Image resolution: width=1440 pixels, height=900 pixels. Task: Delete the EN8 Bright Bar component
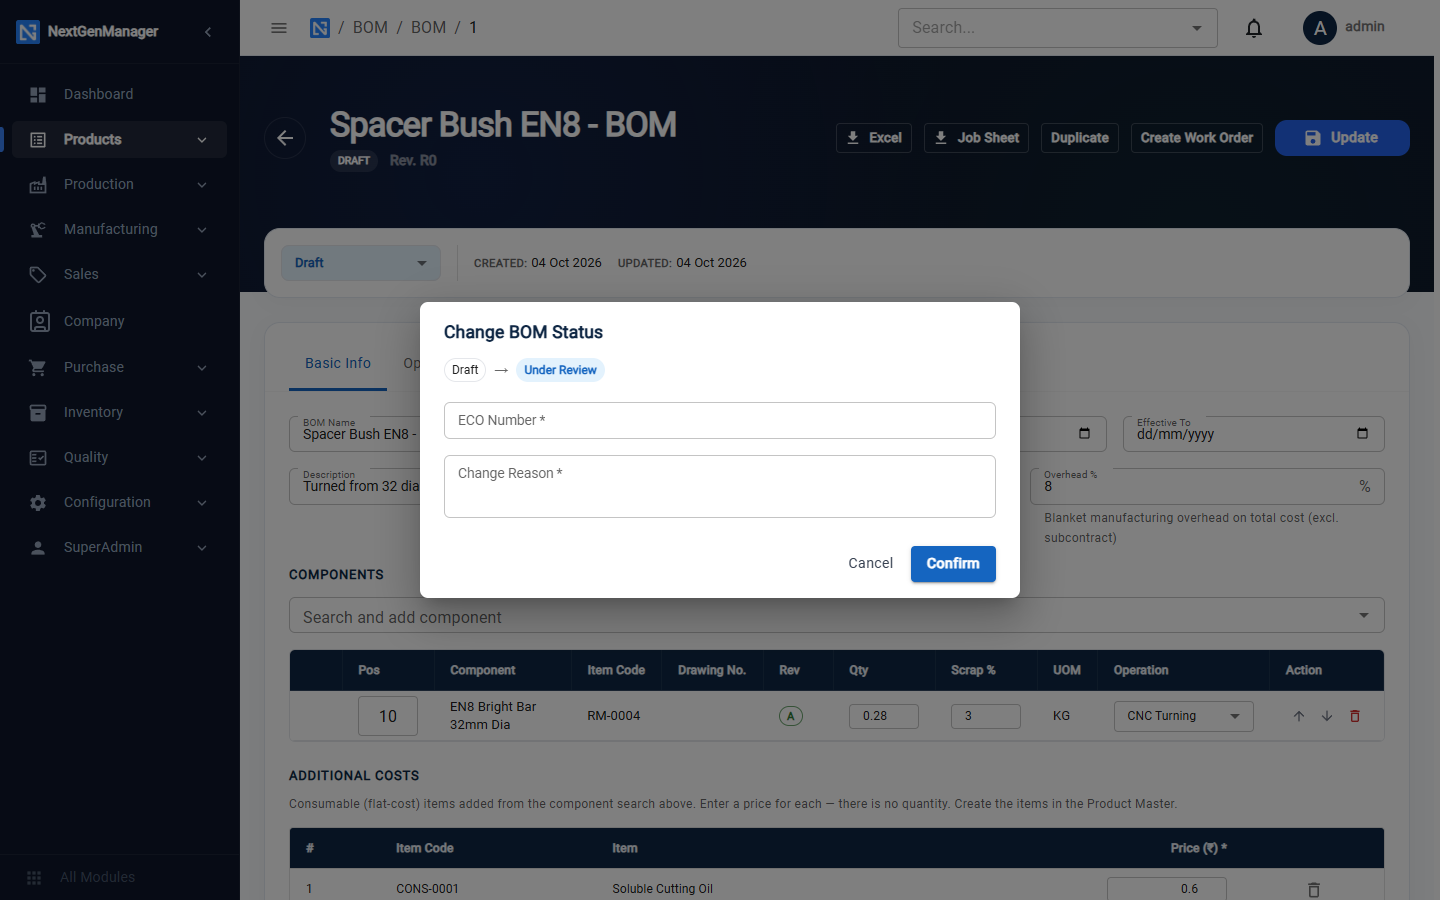[x=1355, y=716]
